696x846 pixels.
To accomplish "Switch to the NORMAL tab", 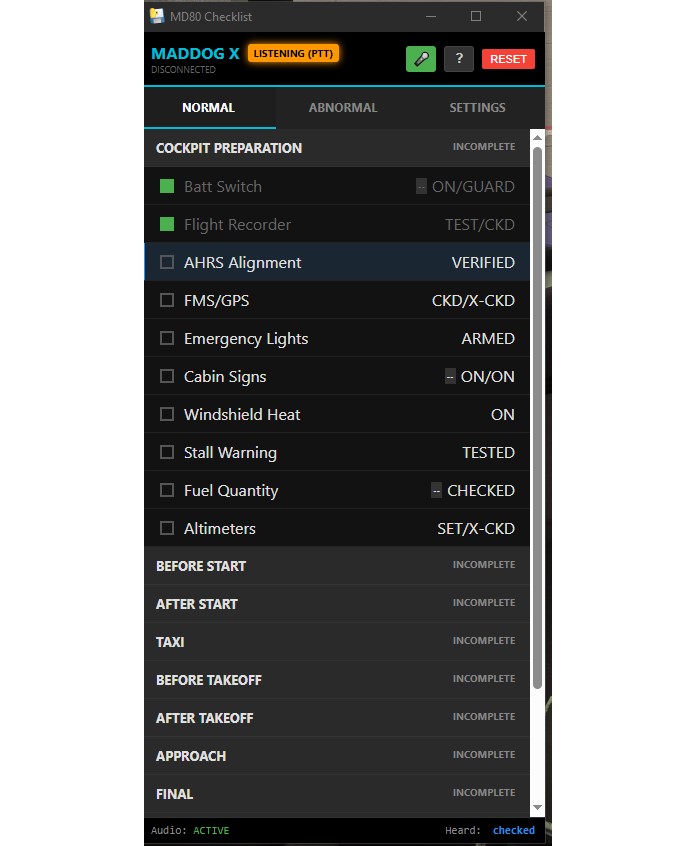I will [208, 107].
